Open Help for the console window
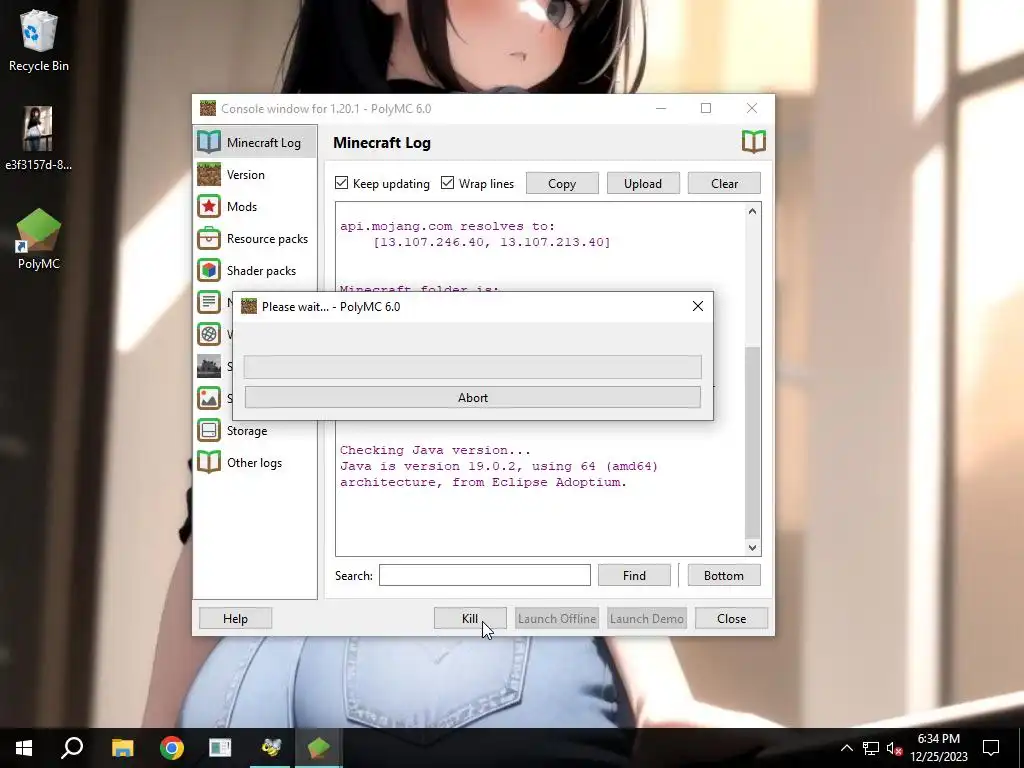 tap(235, 618)
